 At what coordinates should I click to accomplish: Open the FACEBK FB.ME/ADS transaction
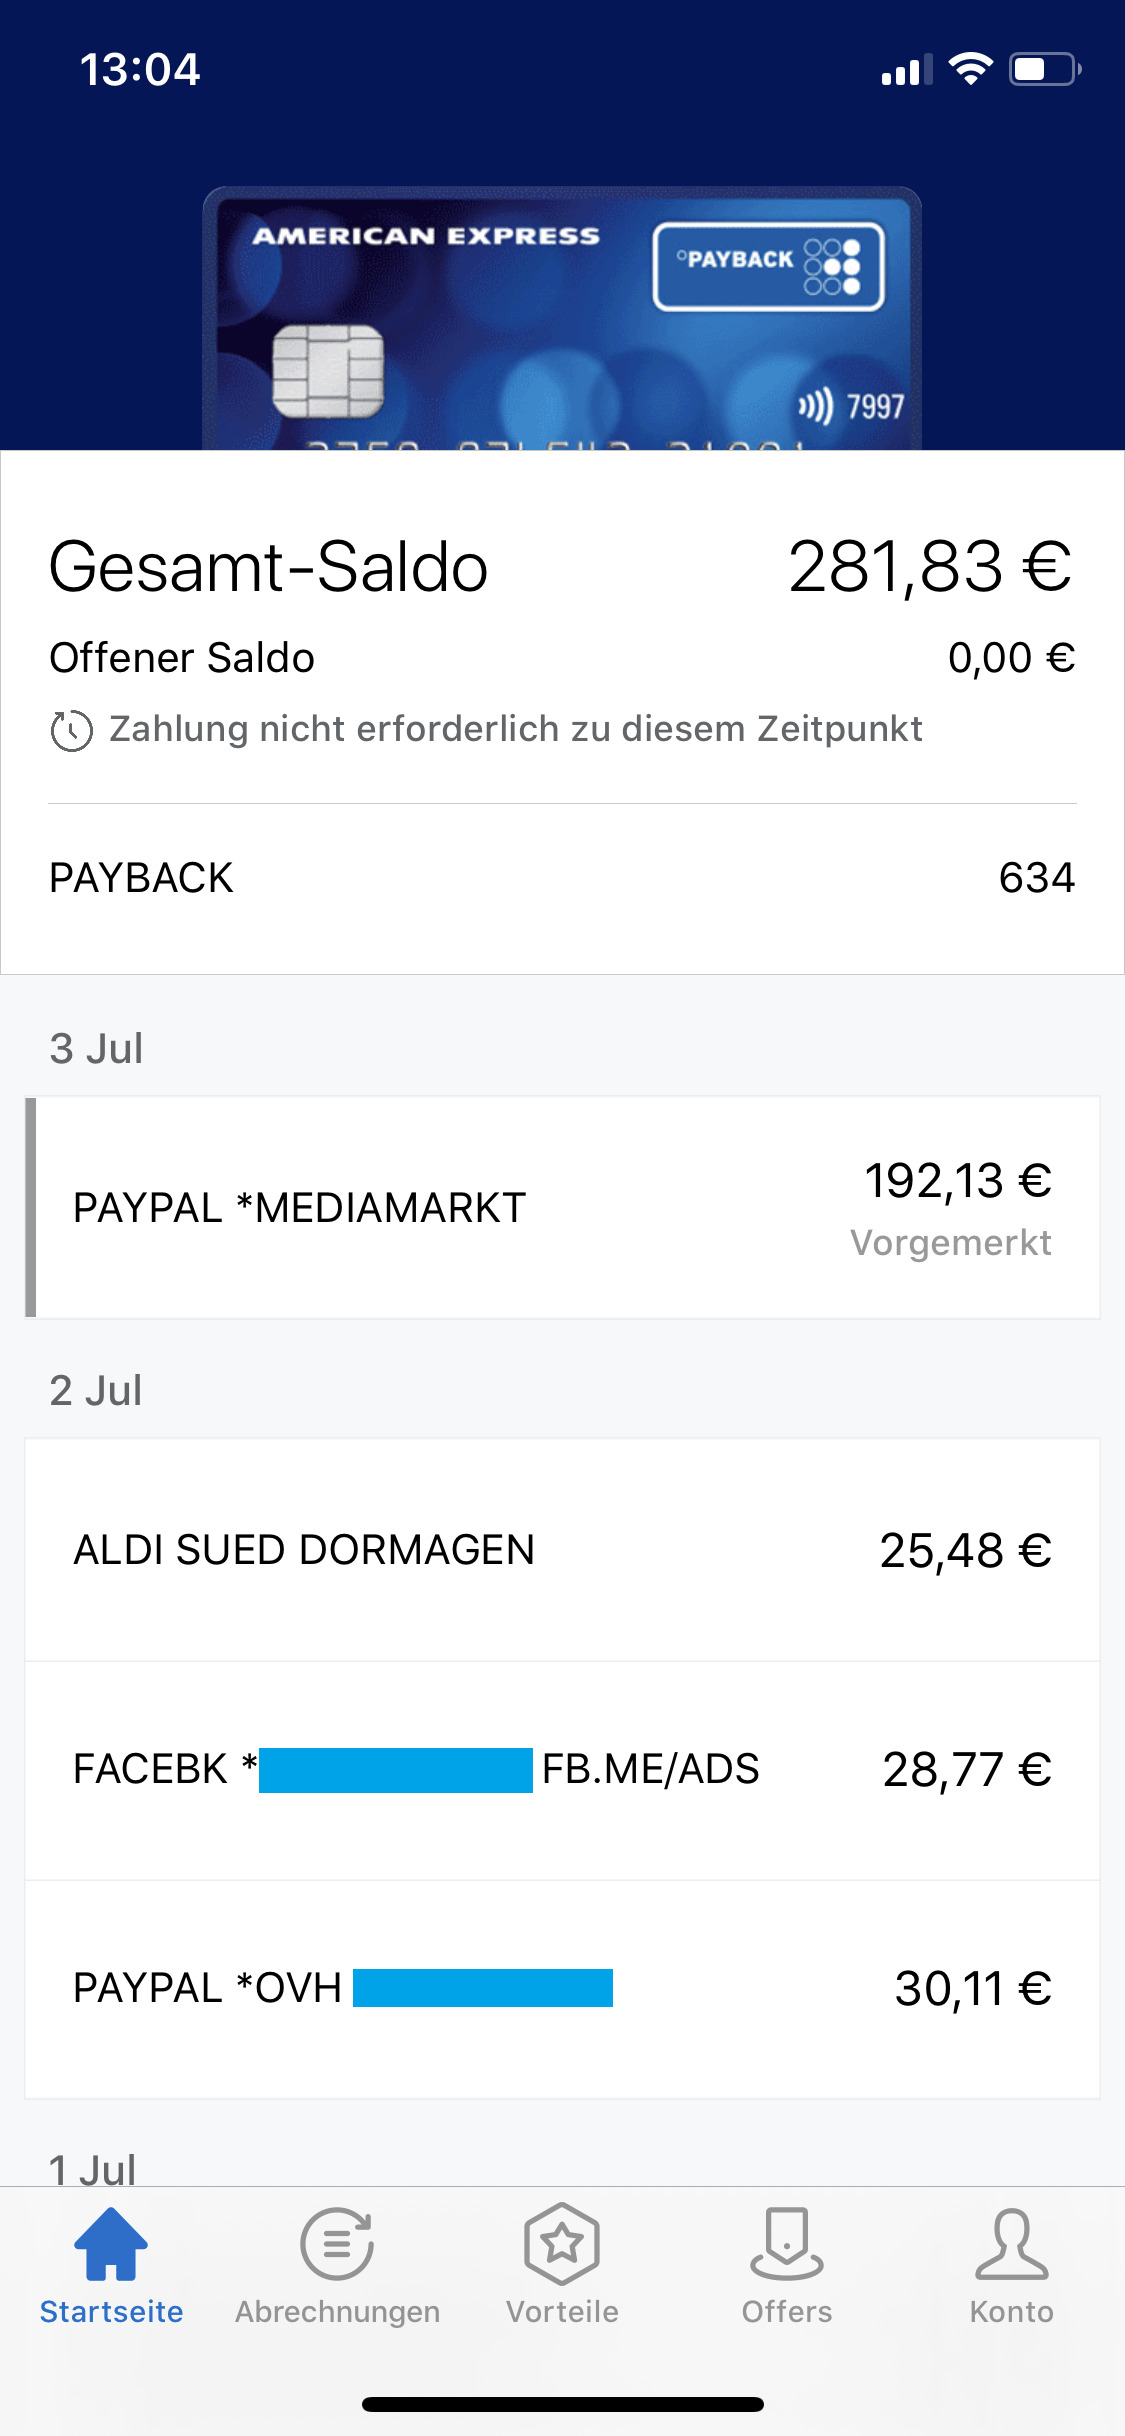562,1770
